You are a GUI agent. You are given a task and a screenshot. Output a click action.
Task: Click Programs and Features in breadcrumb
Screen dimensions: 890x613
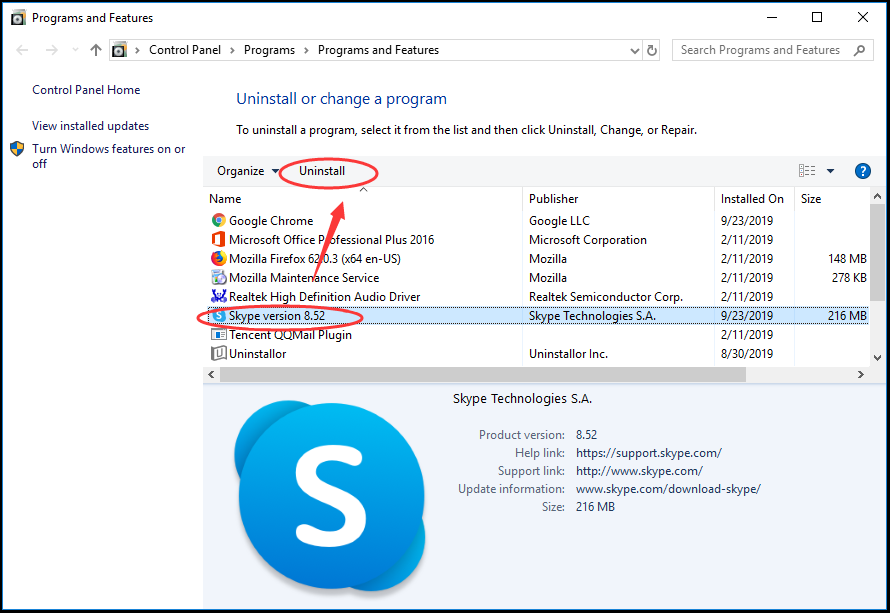click(x=378, y=50)
